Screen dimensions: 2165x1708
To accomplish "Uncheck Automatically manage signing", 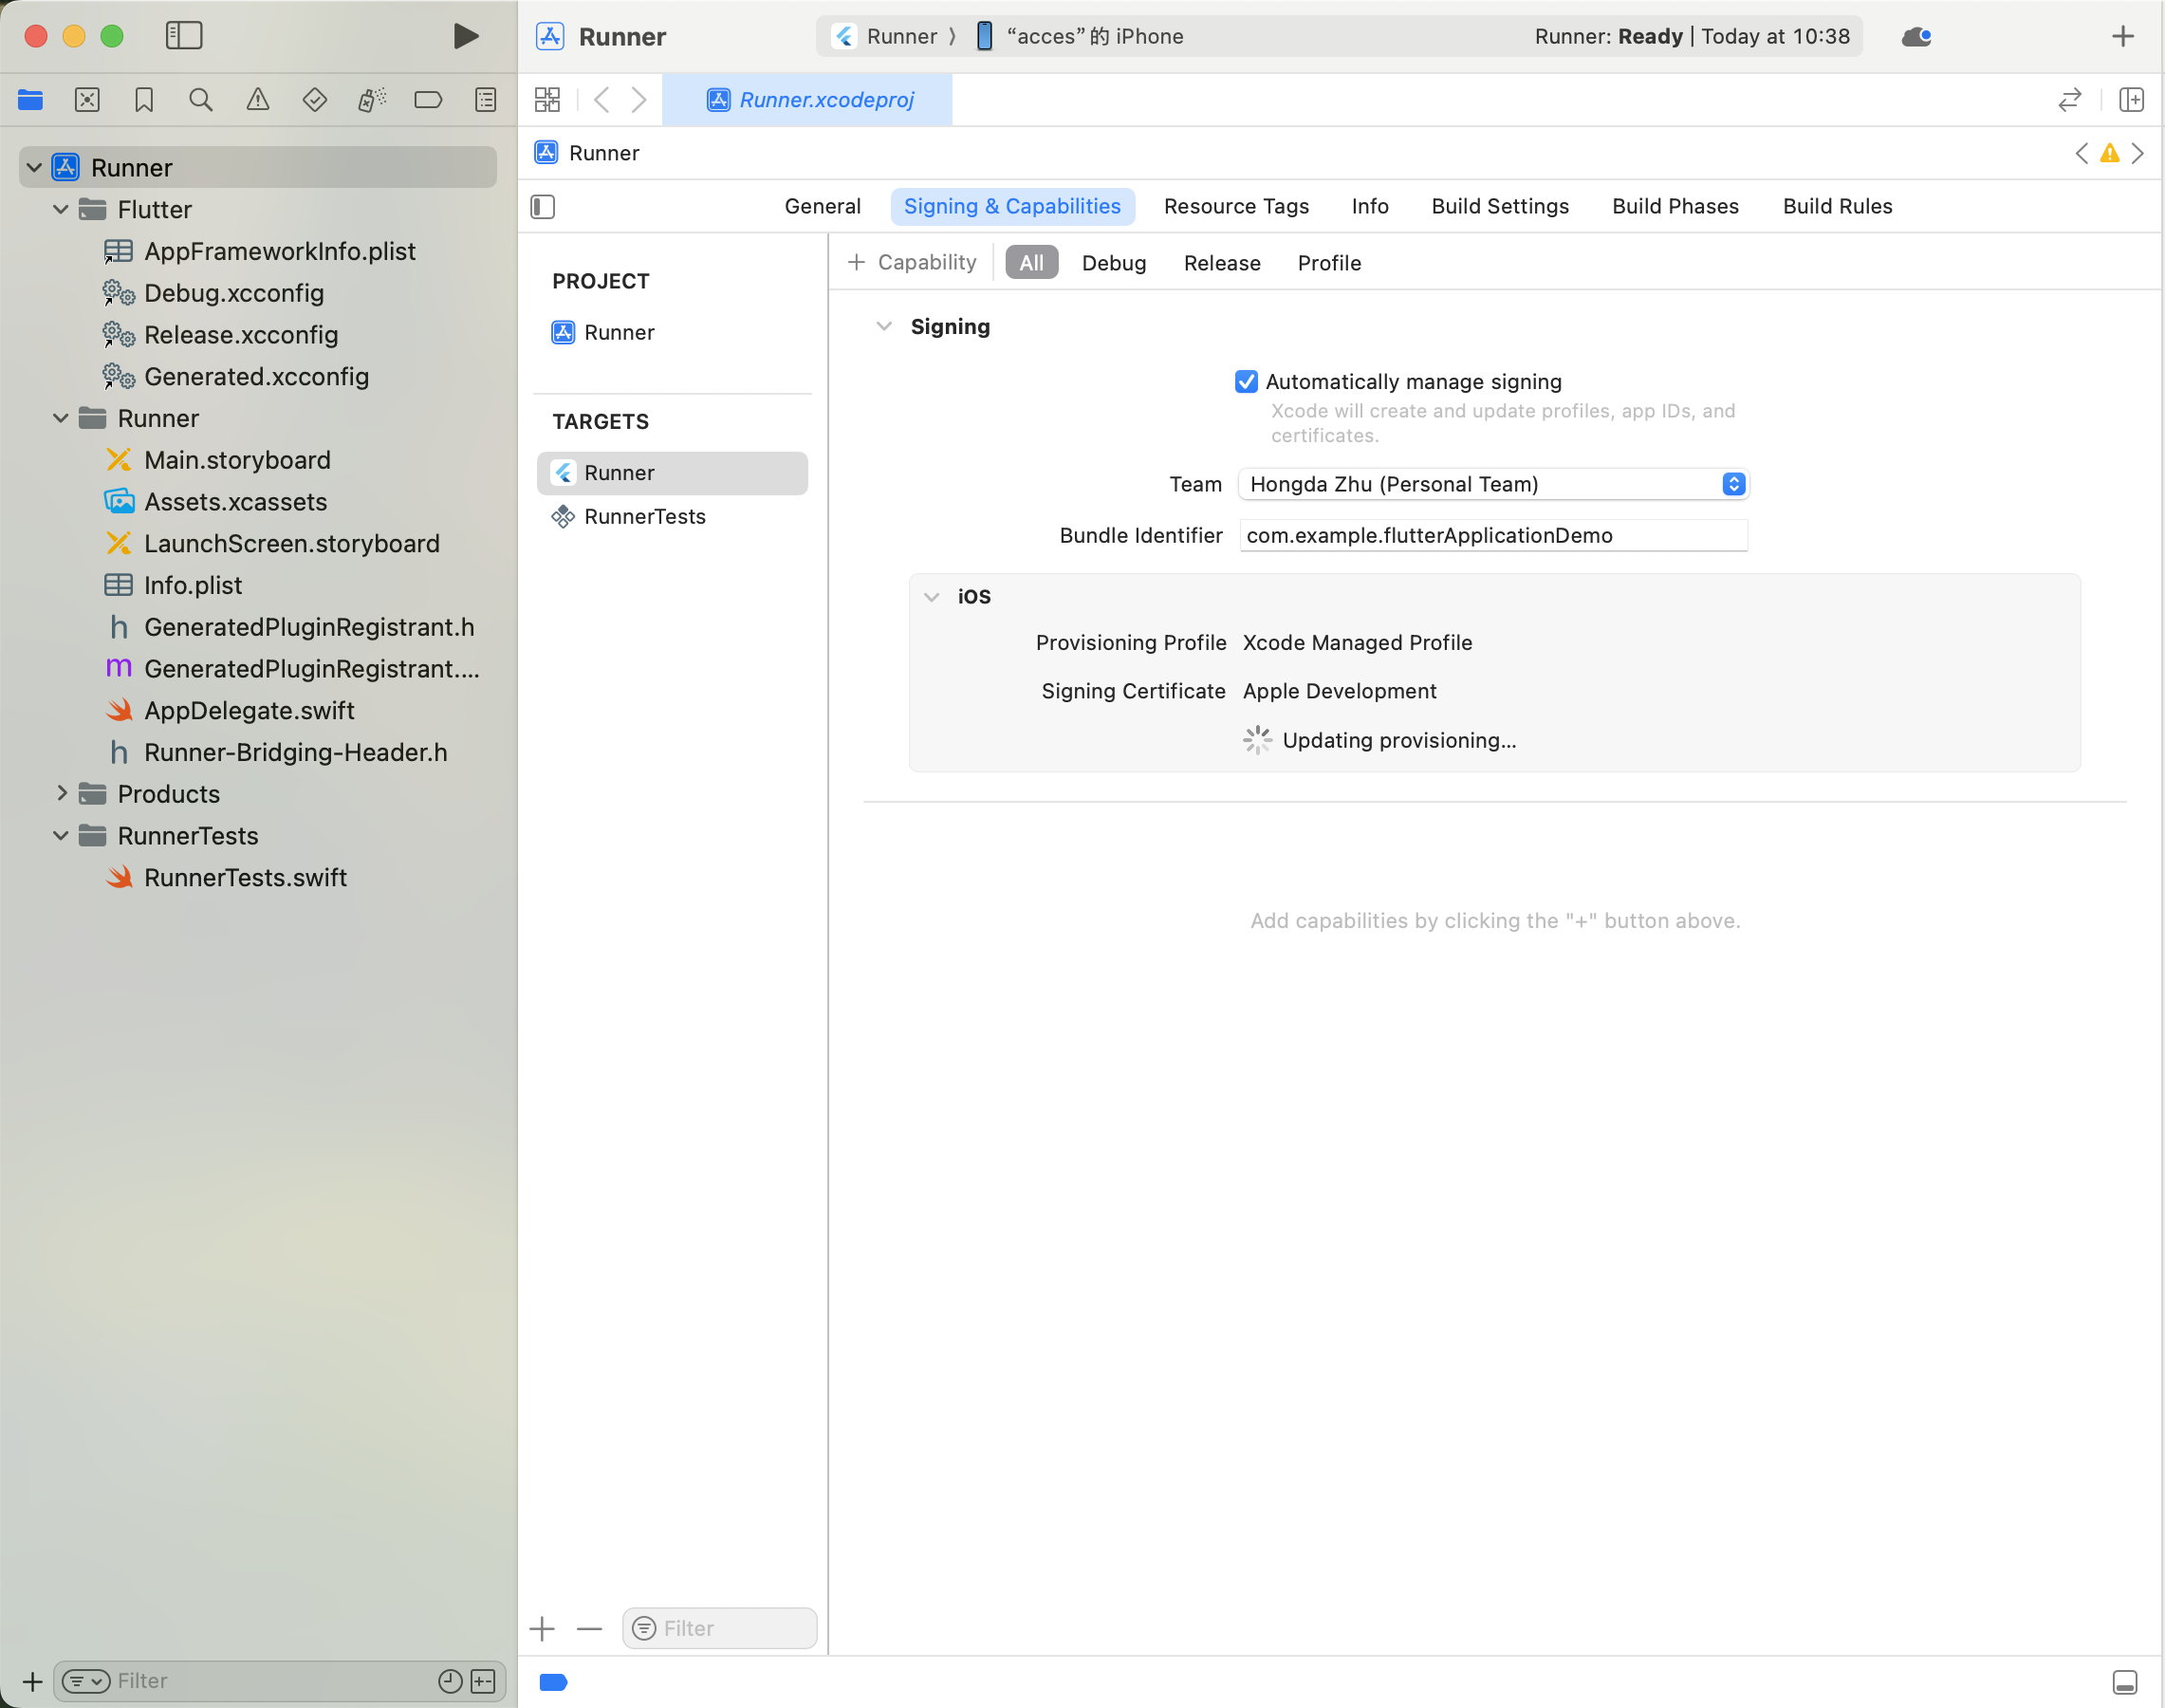I will click(1246, 382).
